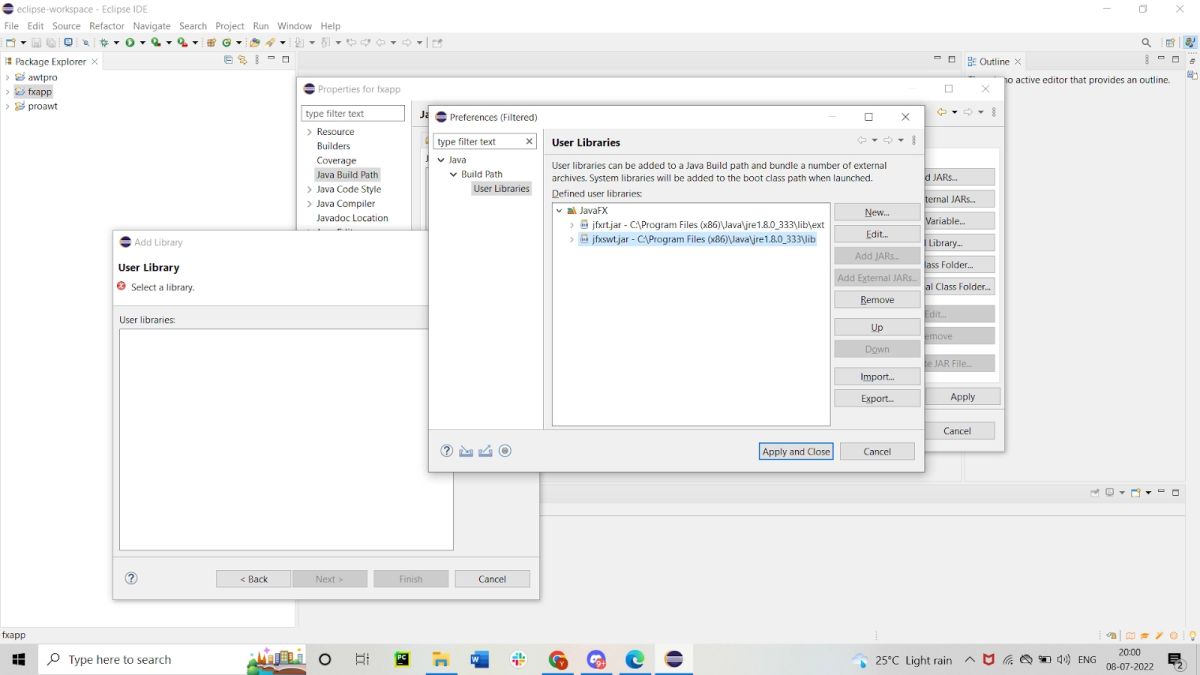This screenshot has height=675, width=1200.
Task: Click the help icon in Add Library dialog
Action: tap(131, 578)
